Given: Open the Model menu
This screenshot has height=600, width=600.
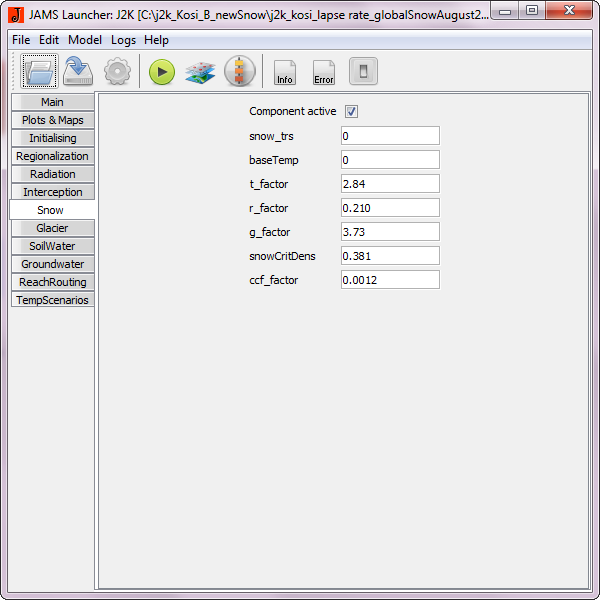Looking at the screenshot, I should click(x=85, y=40).
